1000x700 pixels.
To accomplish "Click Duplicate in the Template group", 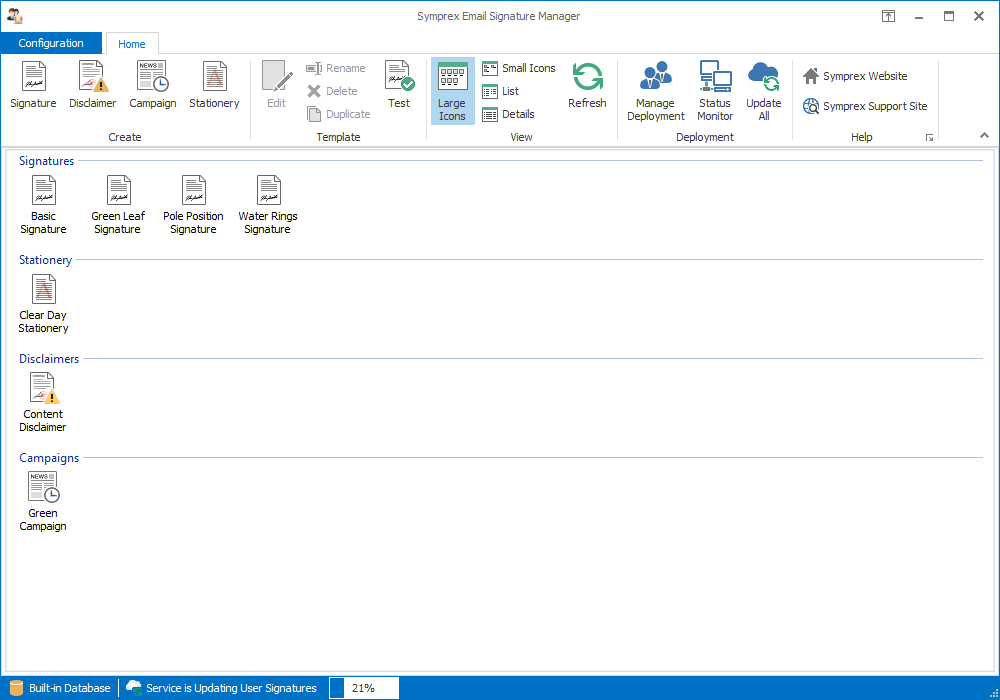I will (339, 114).
